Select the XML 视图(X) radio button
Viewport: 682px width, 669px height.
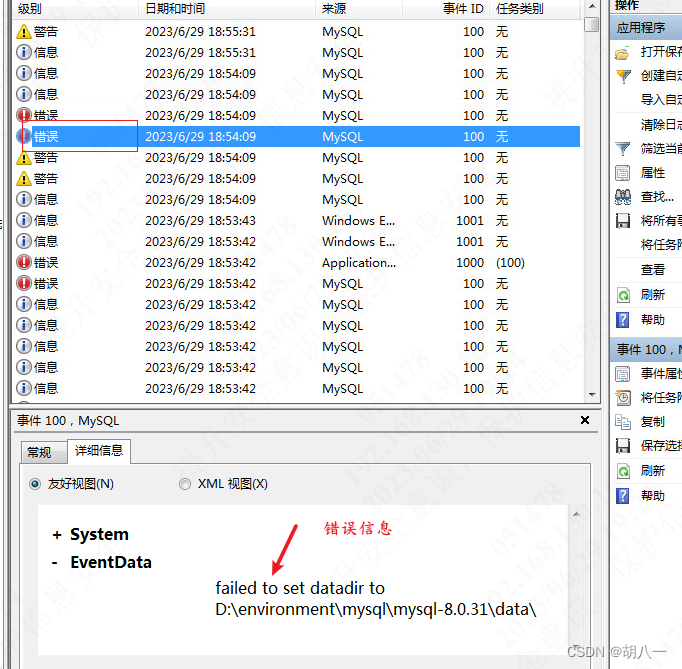(x=185, y=484)
